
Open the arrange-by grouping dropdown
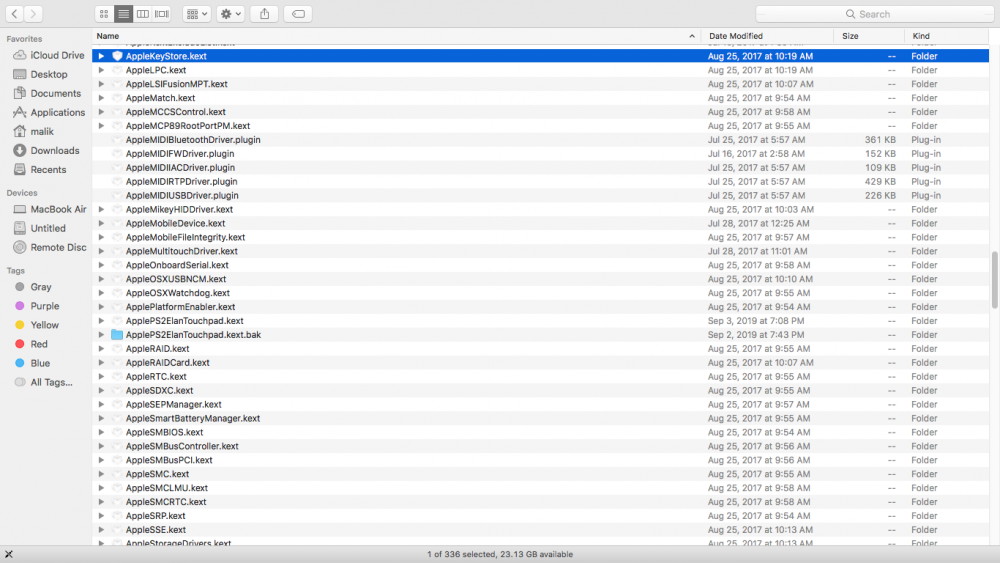point(197,14)
